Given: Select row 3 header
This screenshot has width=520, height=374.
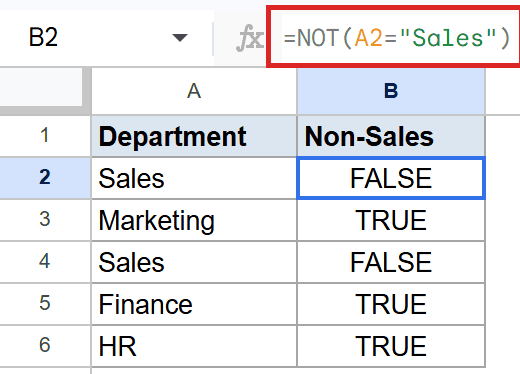Looking at the screenshot, I should tap(45, 220).
